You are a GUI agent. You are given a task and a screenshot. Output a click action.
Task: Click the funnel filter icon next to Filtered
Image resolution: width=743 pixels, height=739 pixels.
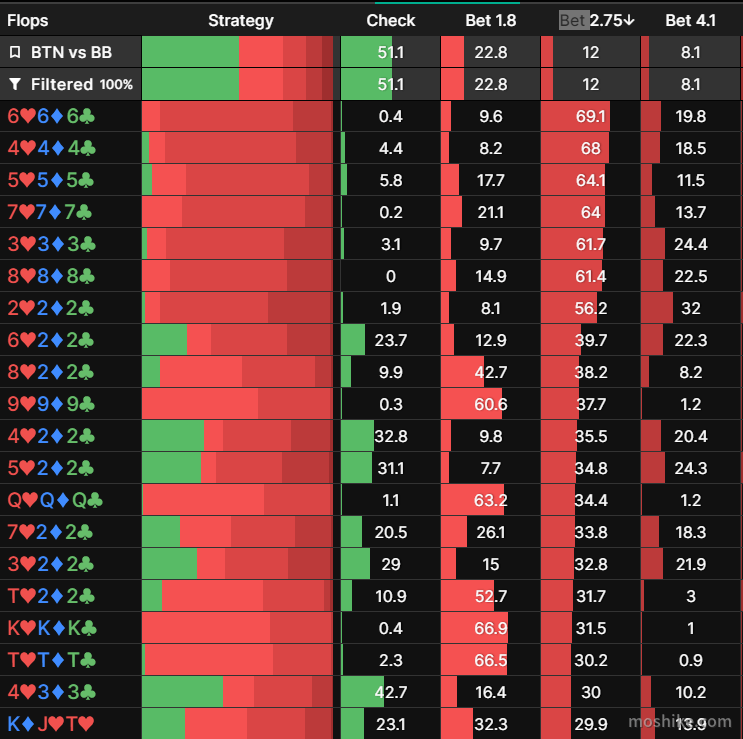point(15,84)
